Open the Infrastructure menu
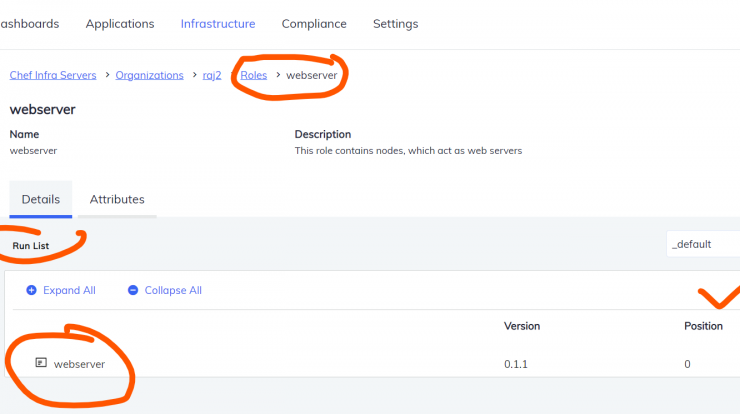740x414 pixels. click(x=218, y=24)
